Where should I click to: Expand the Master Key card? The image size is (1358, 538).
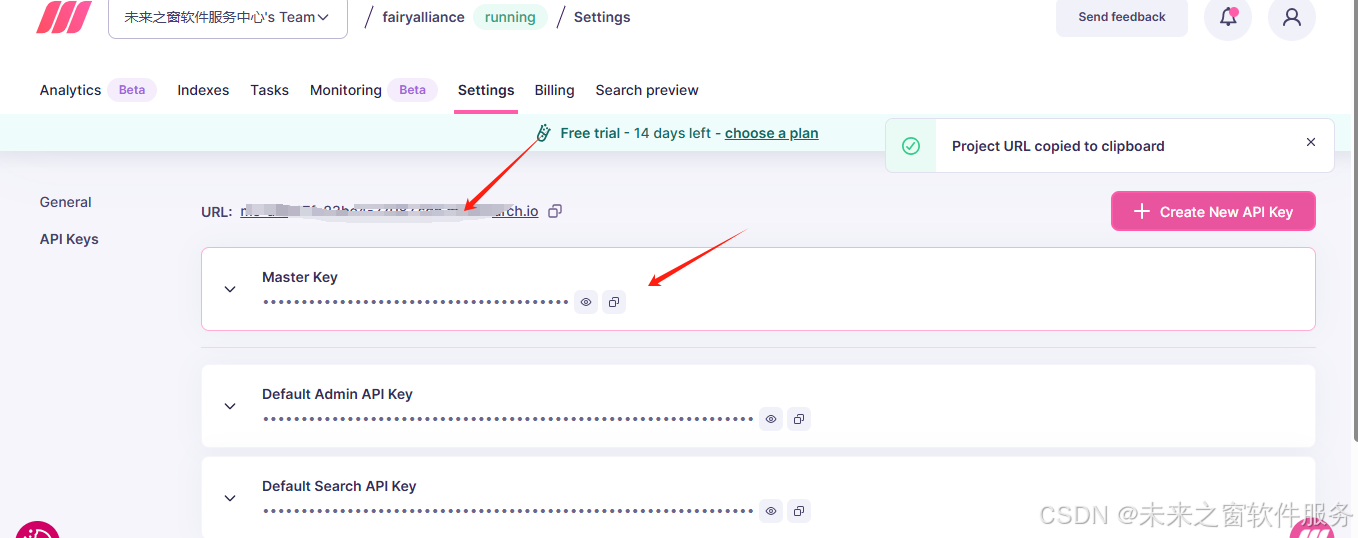click(230, 289)
